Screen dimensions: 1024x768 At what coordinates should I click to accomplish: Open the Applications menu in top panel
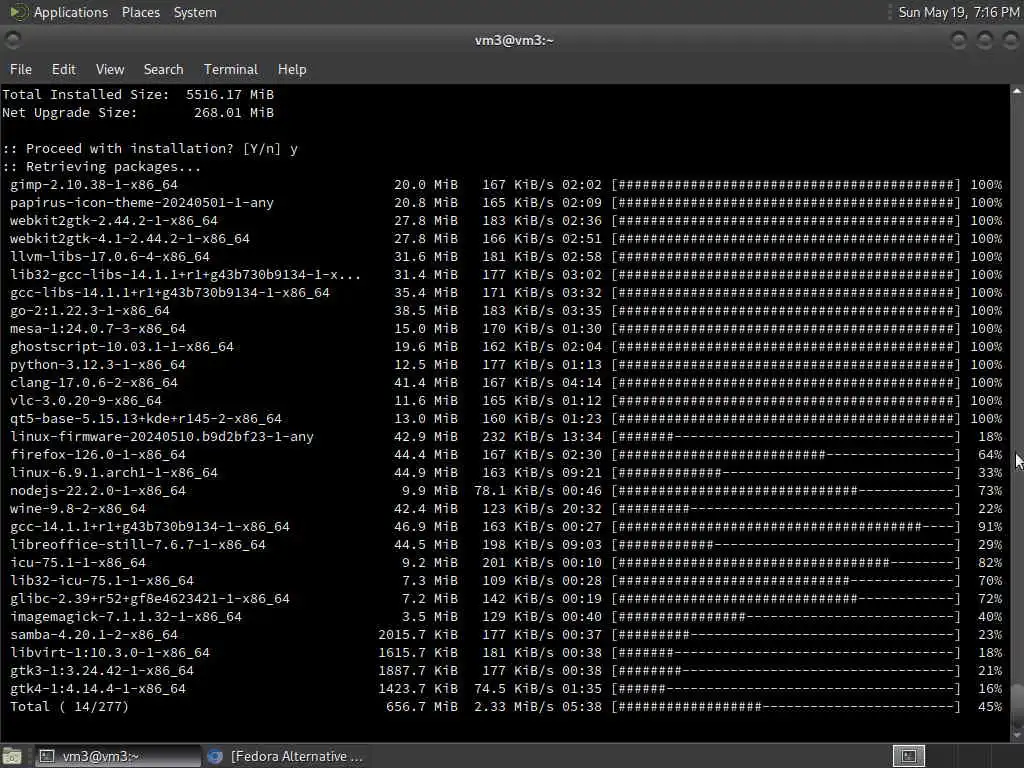71,12
